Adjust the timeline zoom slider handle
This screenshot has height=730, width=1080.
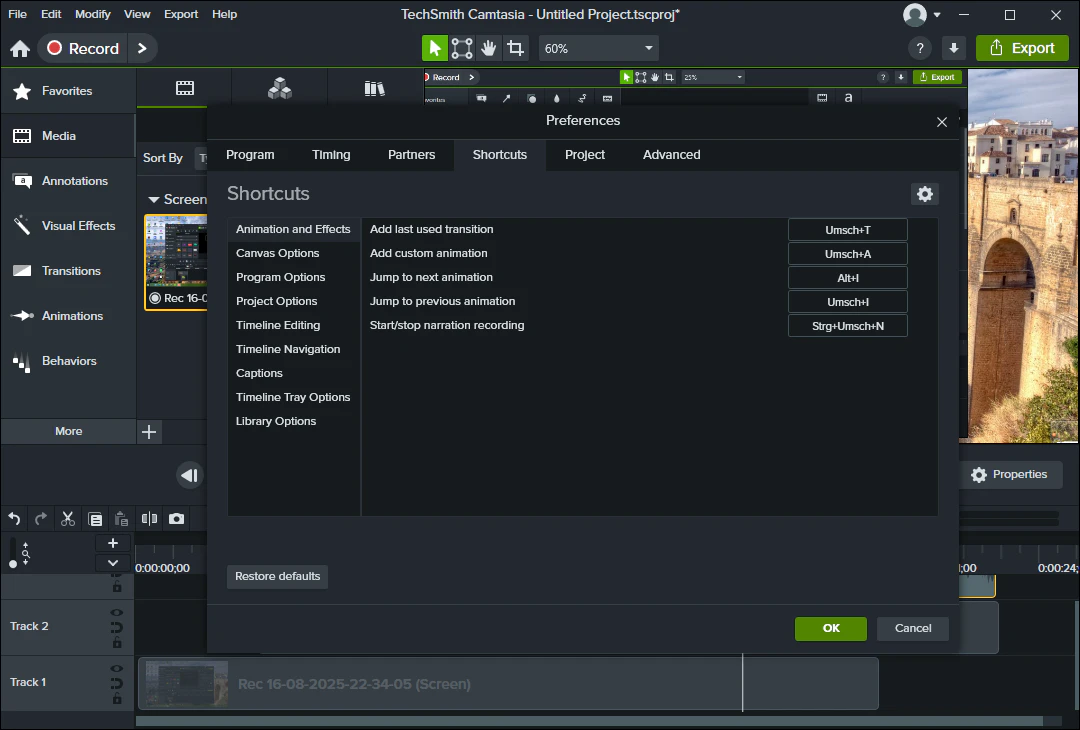click(x=13, y=564)
